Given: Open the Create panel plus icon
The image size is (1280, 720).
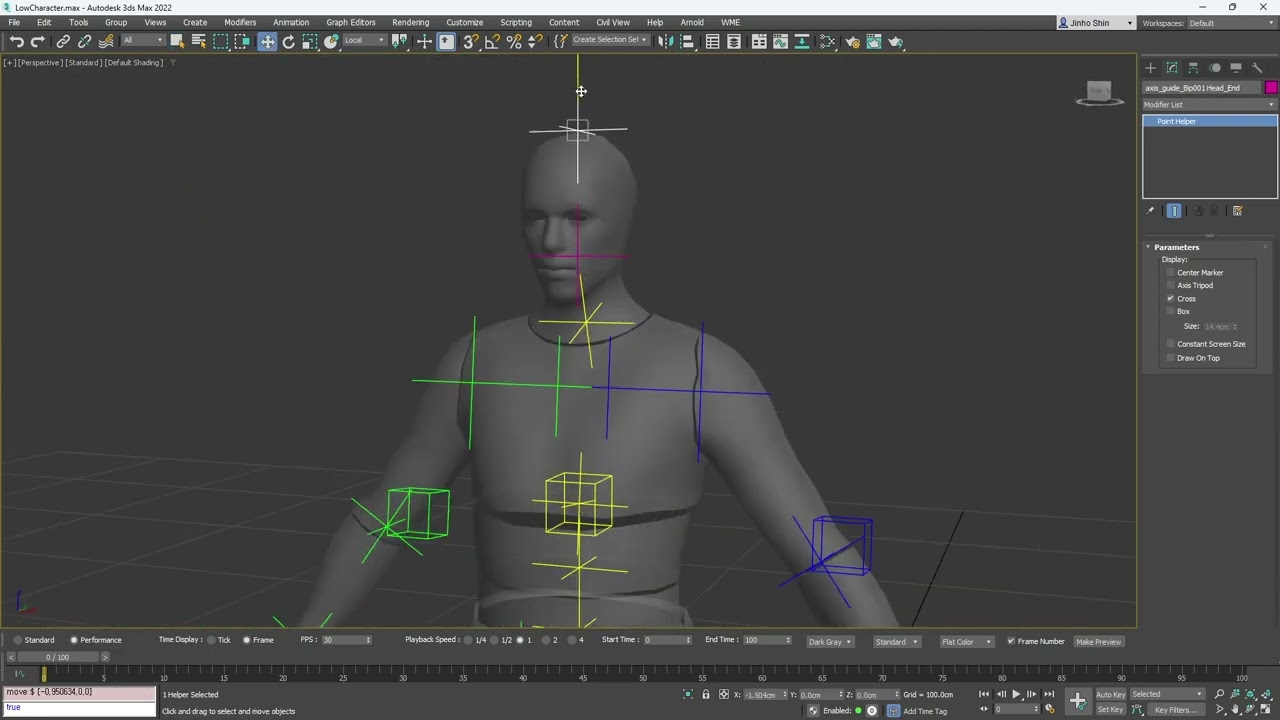Looking at the screenshot, I should [x=1150, y=68].
